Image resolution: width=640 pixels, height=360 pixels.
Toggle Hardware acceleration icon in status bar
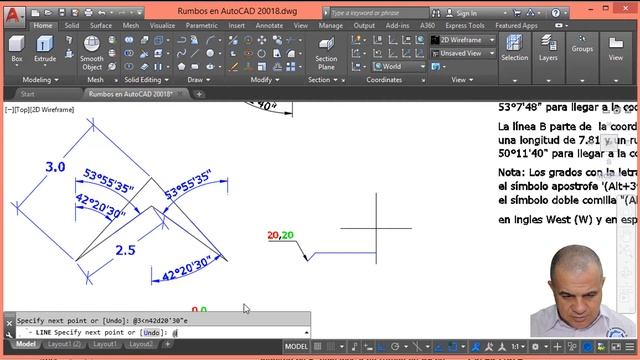pos(587,347)
